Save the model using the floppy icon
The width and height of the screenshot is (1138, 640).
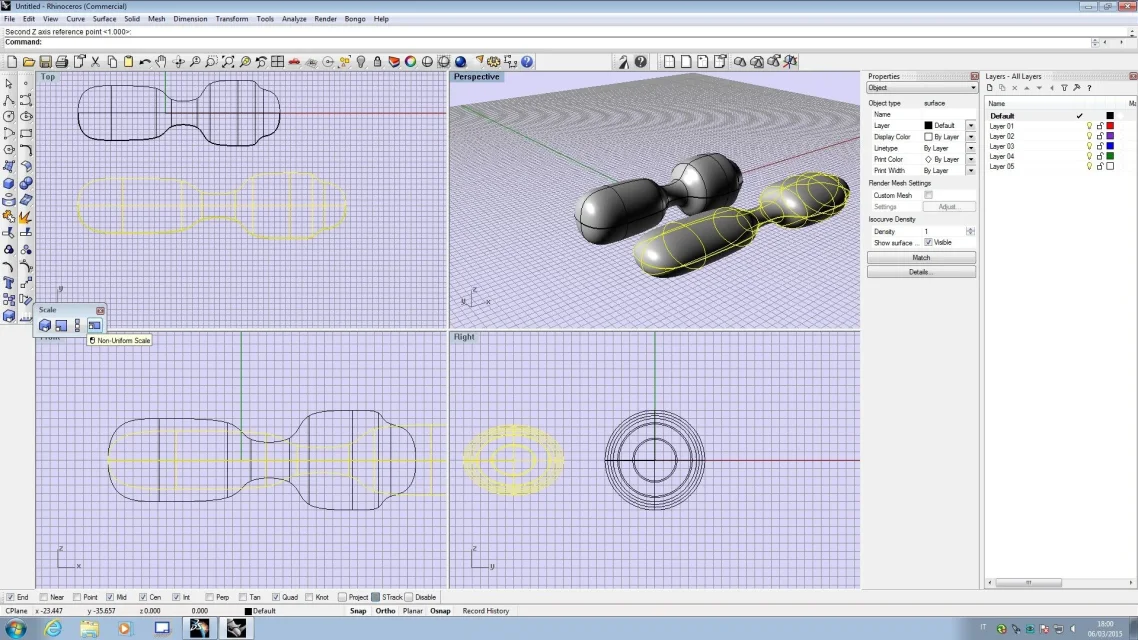point(46,62)
